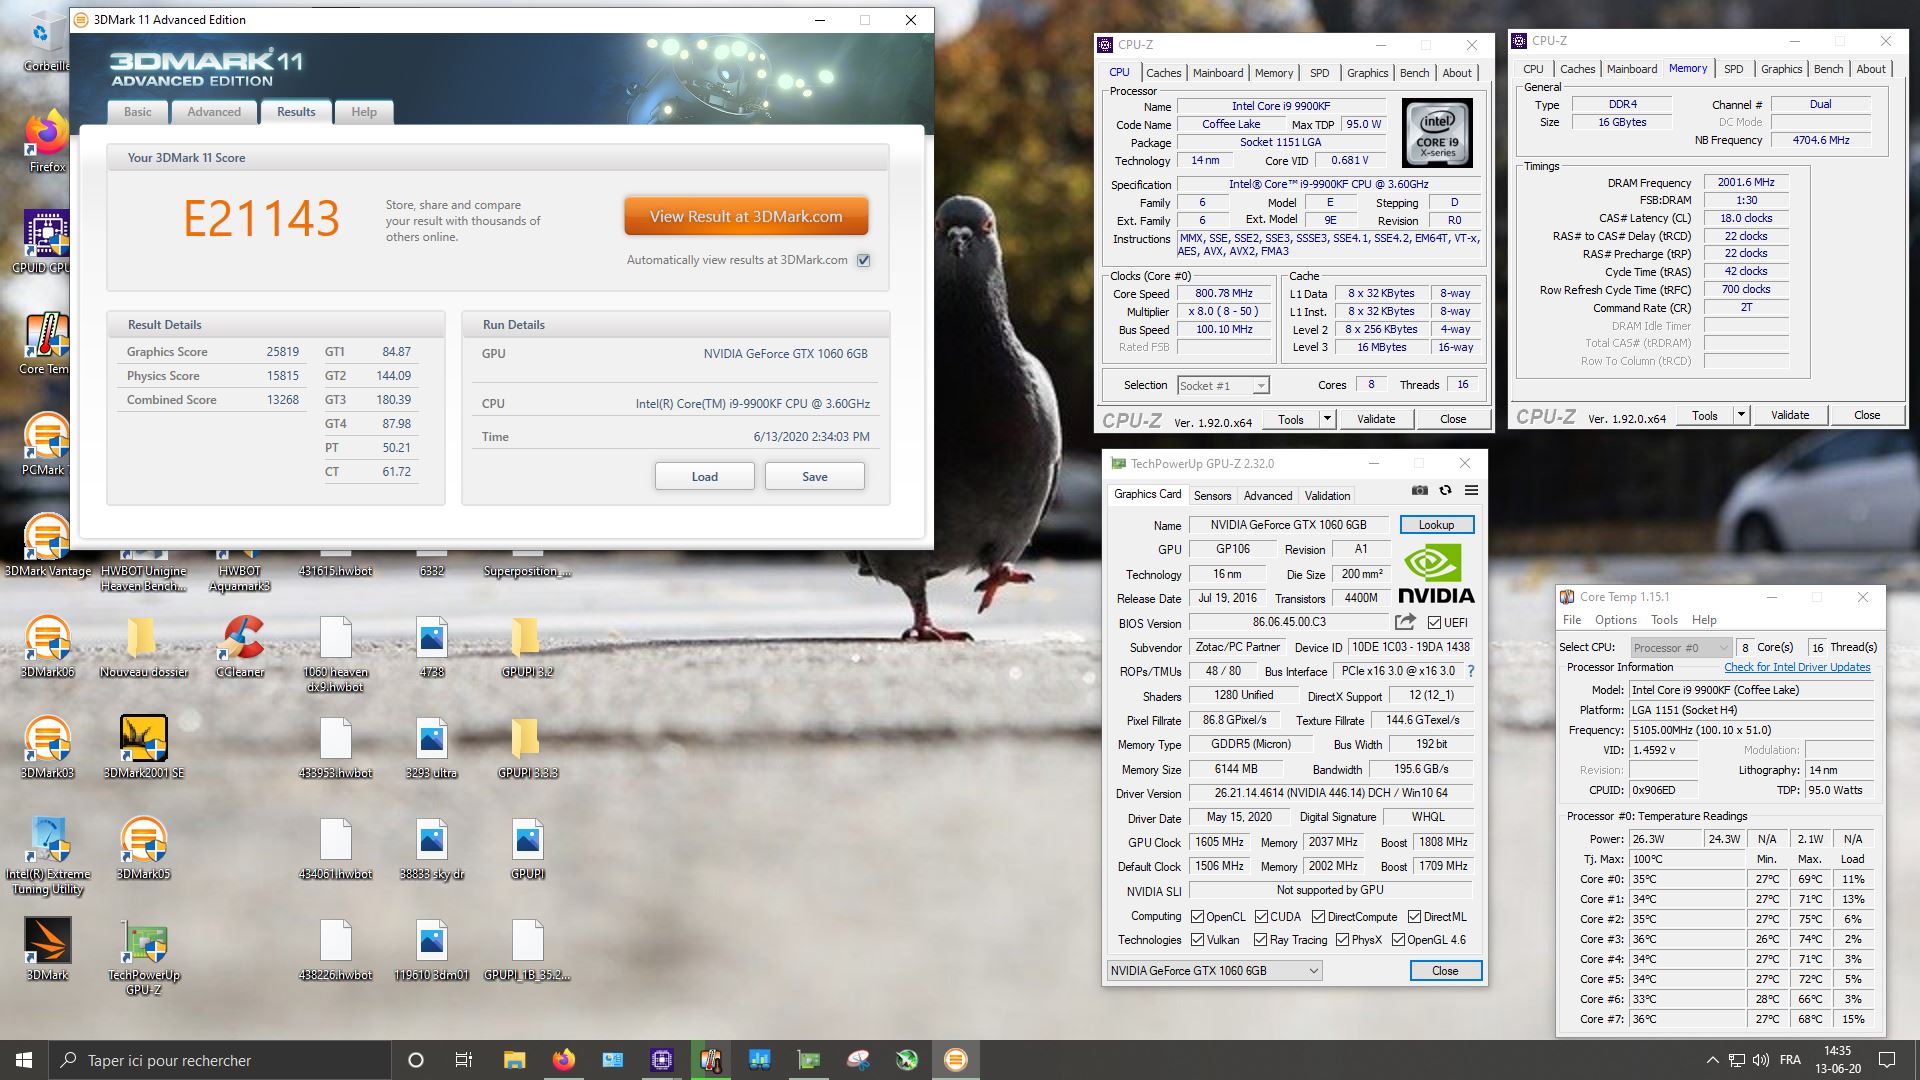Open the Help tab in 3DMark 11
This screenshot has width=1920, height=1080.
point(364,112)
